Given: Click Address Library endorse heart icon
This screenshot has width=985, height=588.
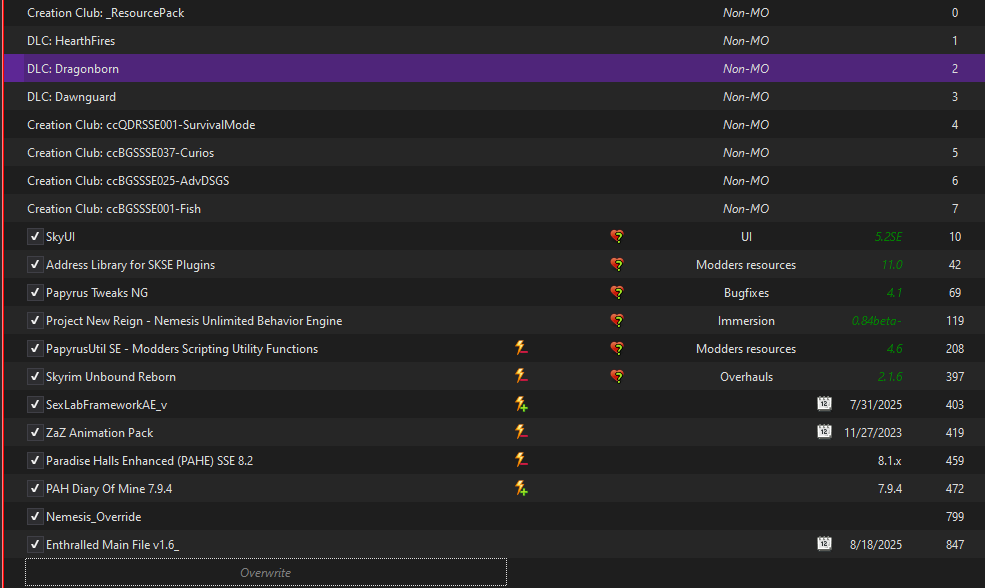Looking at the screenshot, I should 617,264.
